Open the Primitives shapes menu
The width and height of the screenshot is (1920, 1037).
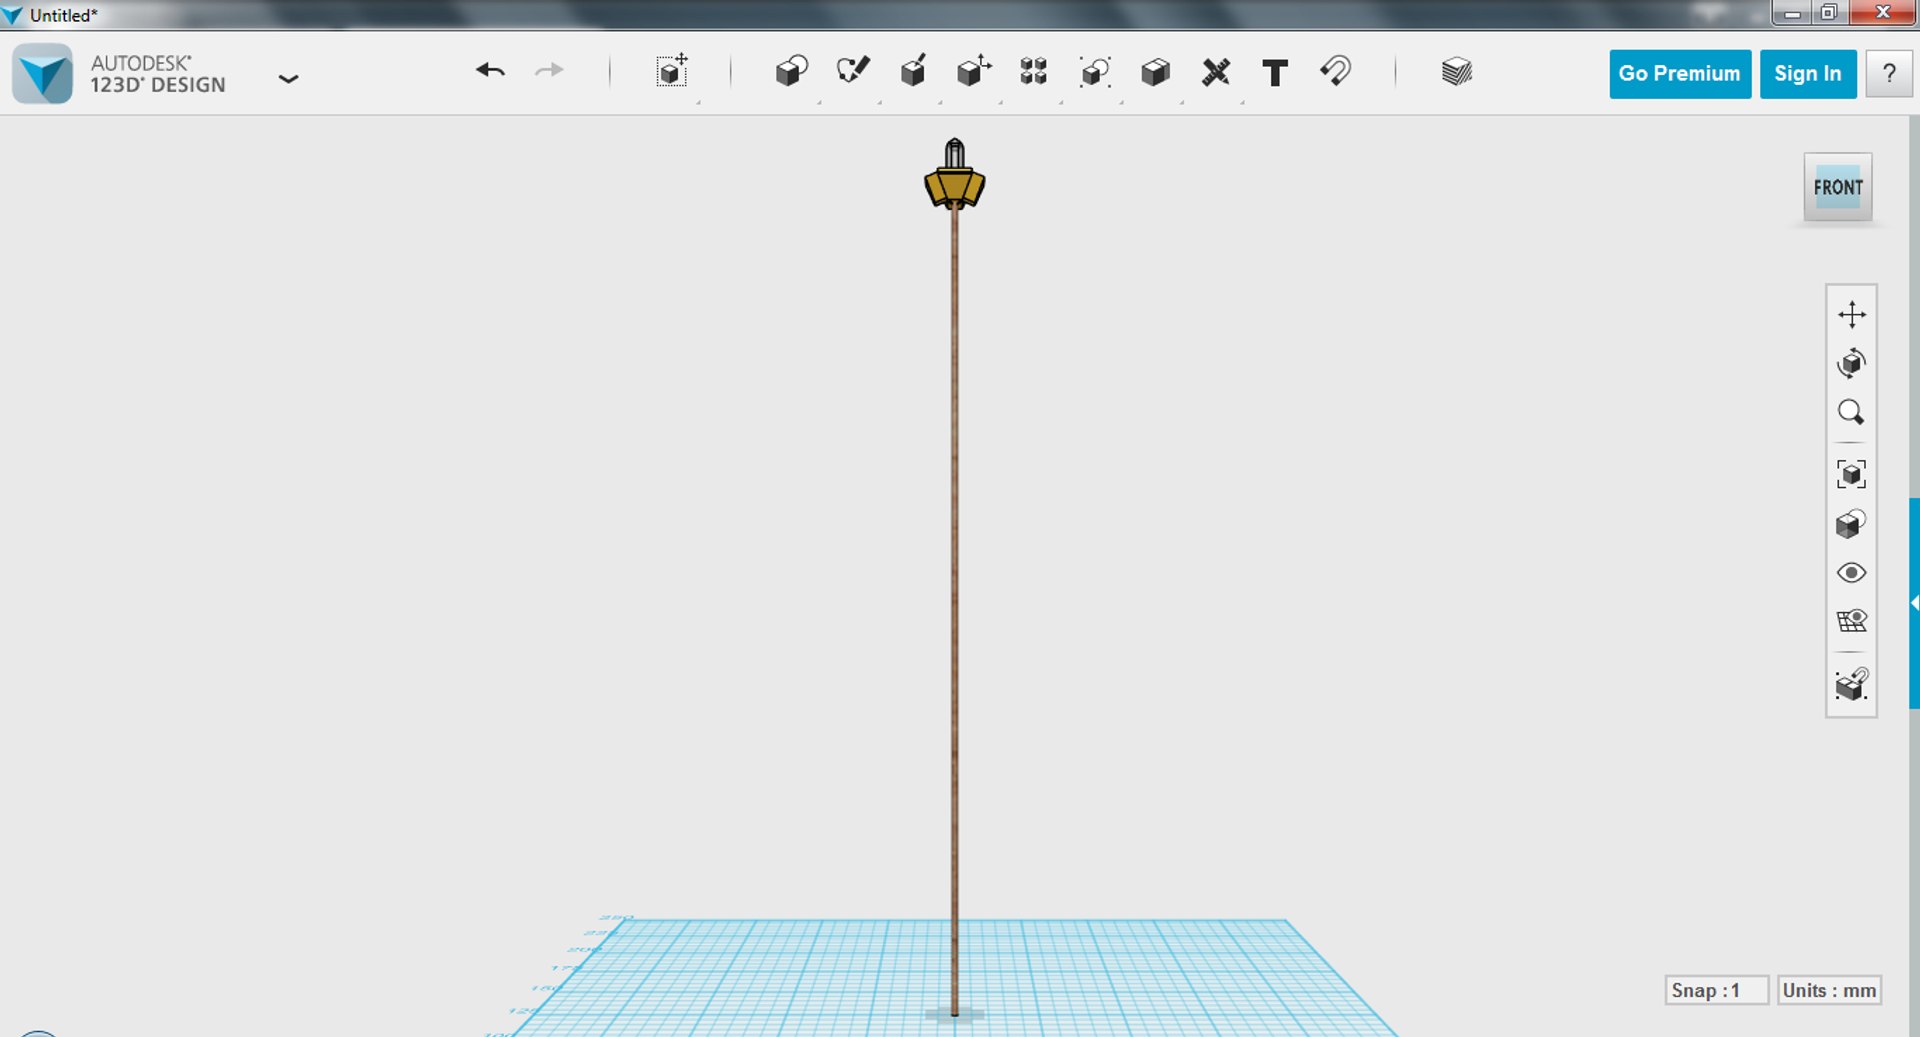point(792,71)
